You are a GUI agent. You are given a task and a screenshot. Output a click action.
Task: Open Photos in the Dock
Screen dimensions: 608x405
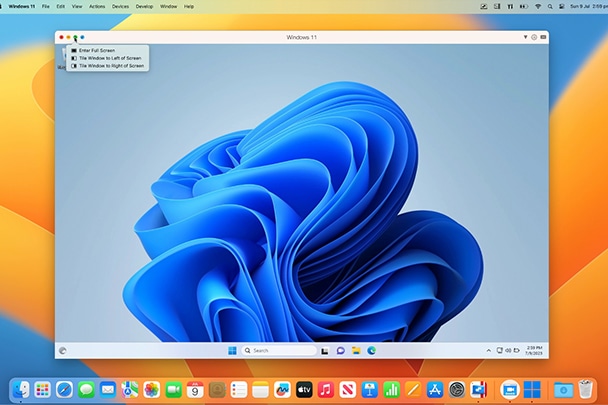[x=152, y=389]
